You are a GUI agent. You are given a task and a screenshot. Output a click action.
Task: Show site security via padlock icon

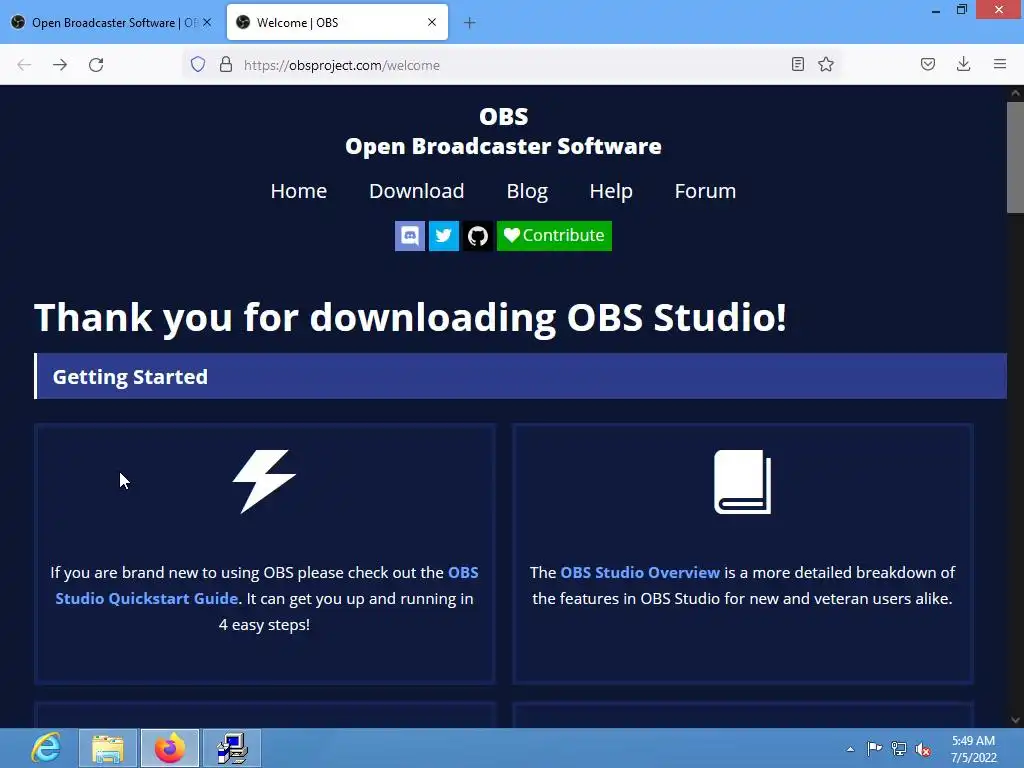click(x=226, y=64)
